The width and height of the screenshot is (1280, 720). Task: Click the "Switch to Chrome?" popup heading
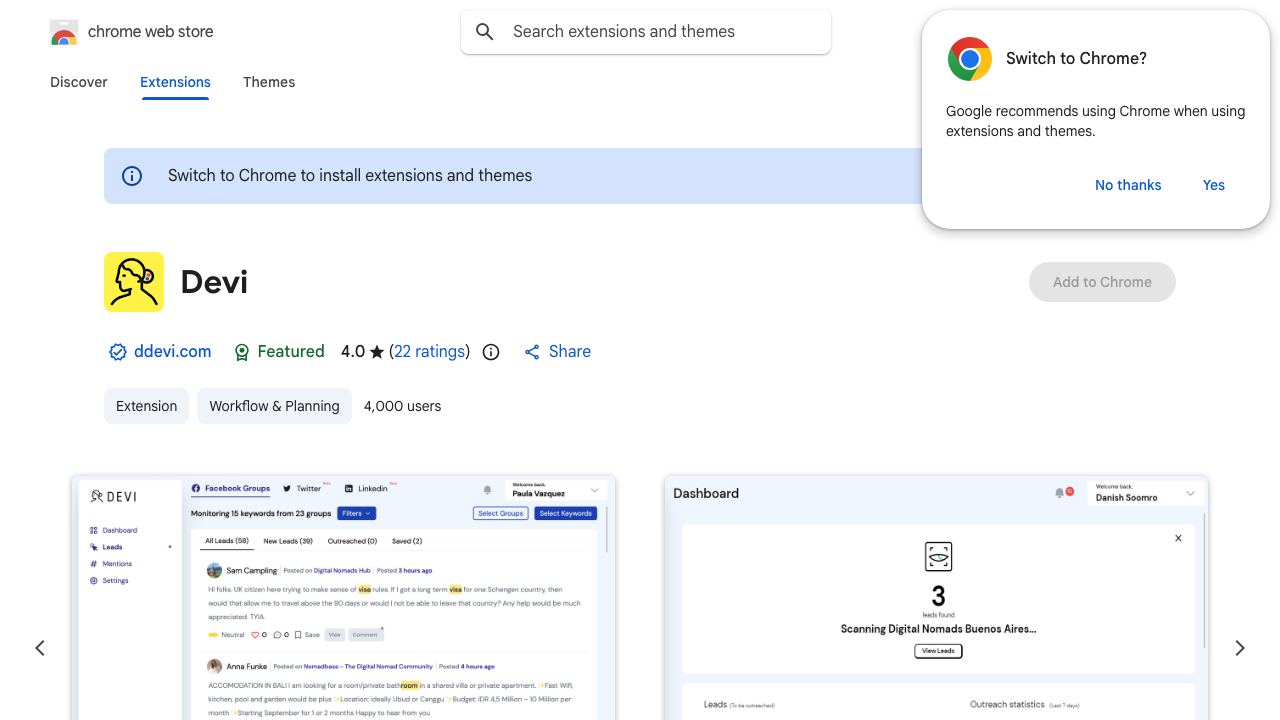(1076, 59)
